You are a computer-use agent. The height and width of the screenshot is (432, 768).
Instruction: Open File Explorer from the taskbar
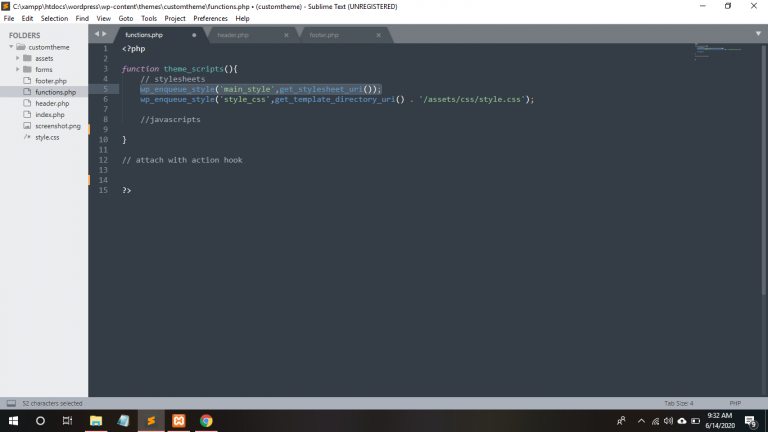96,421
